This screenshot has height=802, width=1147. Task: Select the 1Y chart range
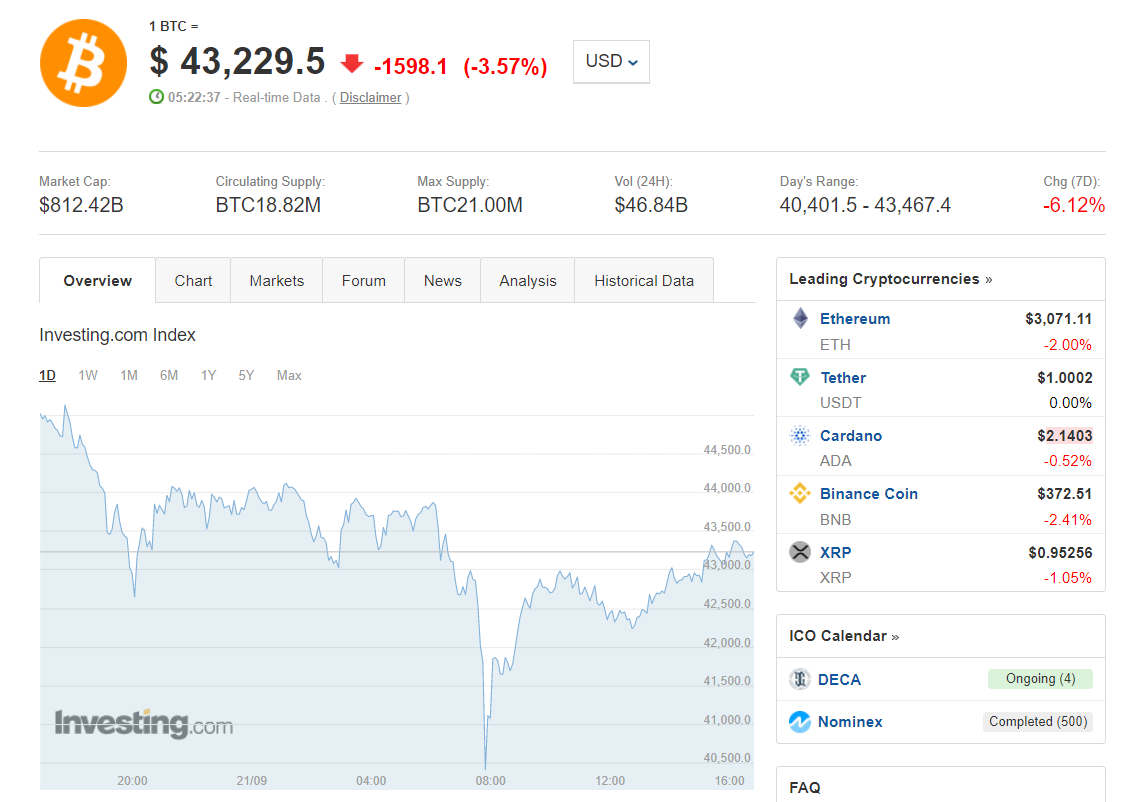[208, 375]
